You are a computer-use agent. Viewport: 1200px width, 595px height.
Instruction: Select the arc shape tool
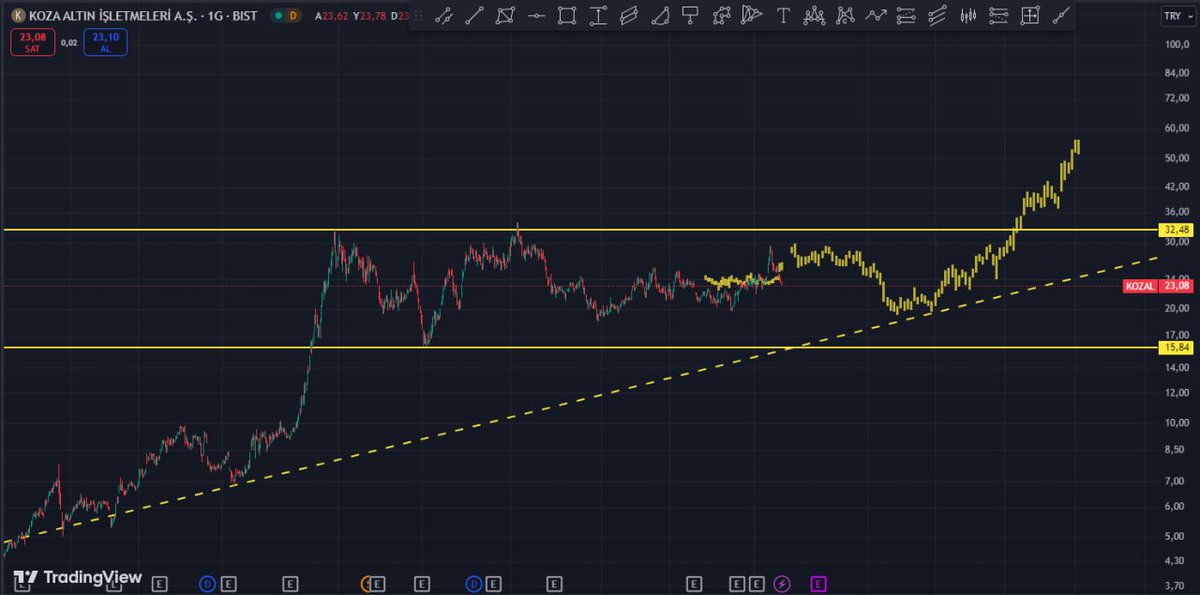660,15
